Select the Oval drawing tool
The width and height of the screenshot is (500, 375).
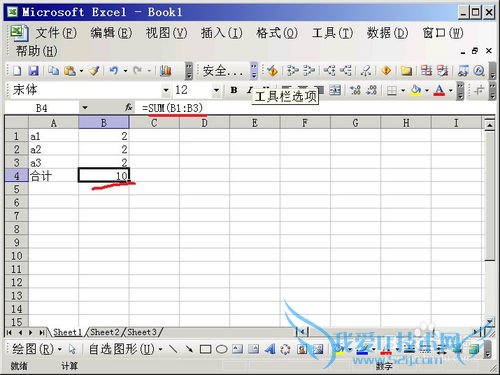click(x=221, y=349)
